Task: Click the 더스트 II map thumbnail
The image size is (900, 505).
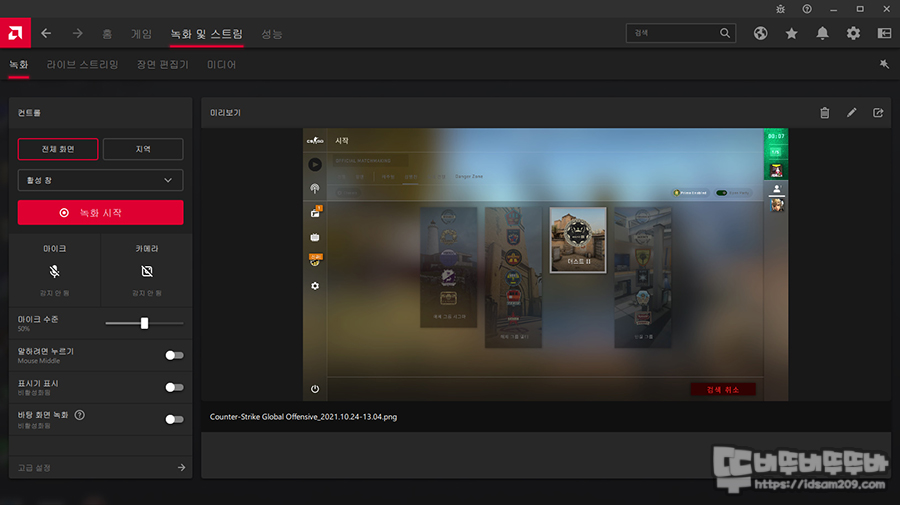Action: pos(578,239)
